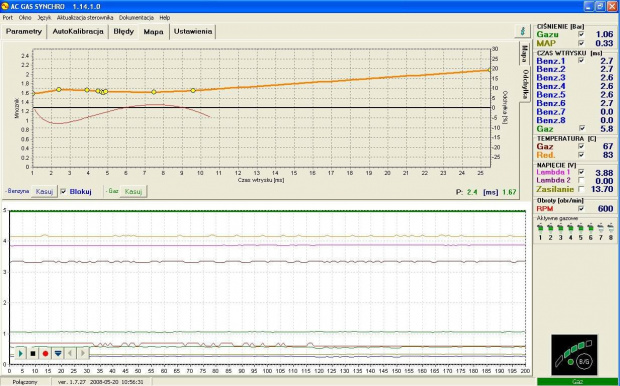Screen dimensions: 620x386
Task: Toggle the Blokuj checkbox
Action: pyautogui.click(x=63, y=191)
